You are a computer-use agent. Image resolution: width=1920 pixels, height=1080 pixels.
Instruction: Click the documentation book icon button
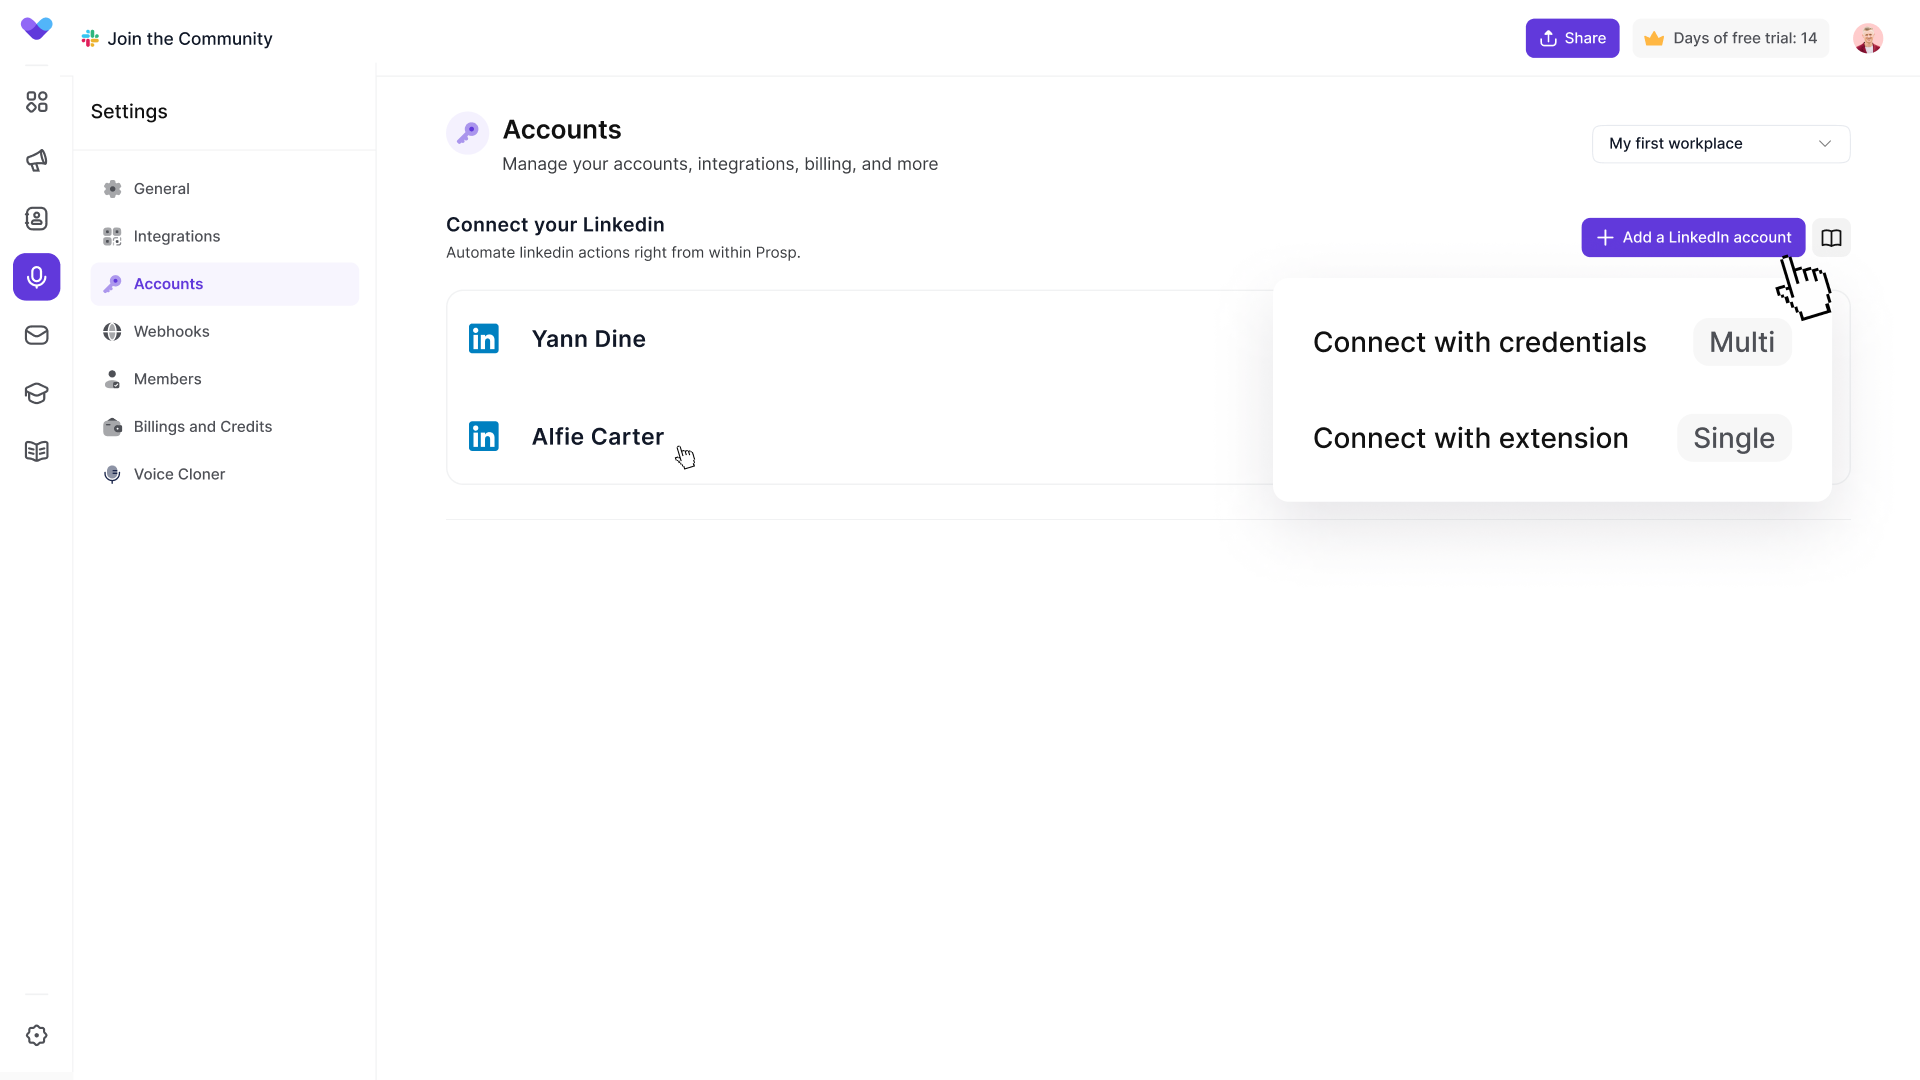(1831, 238)
